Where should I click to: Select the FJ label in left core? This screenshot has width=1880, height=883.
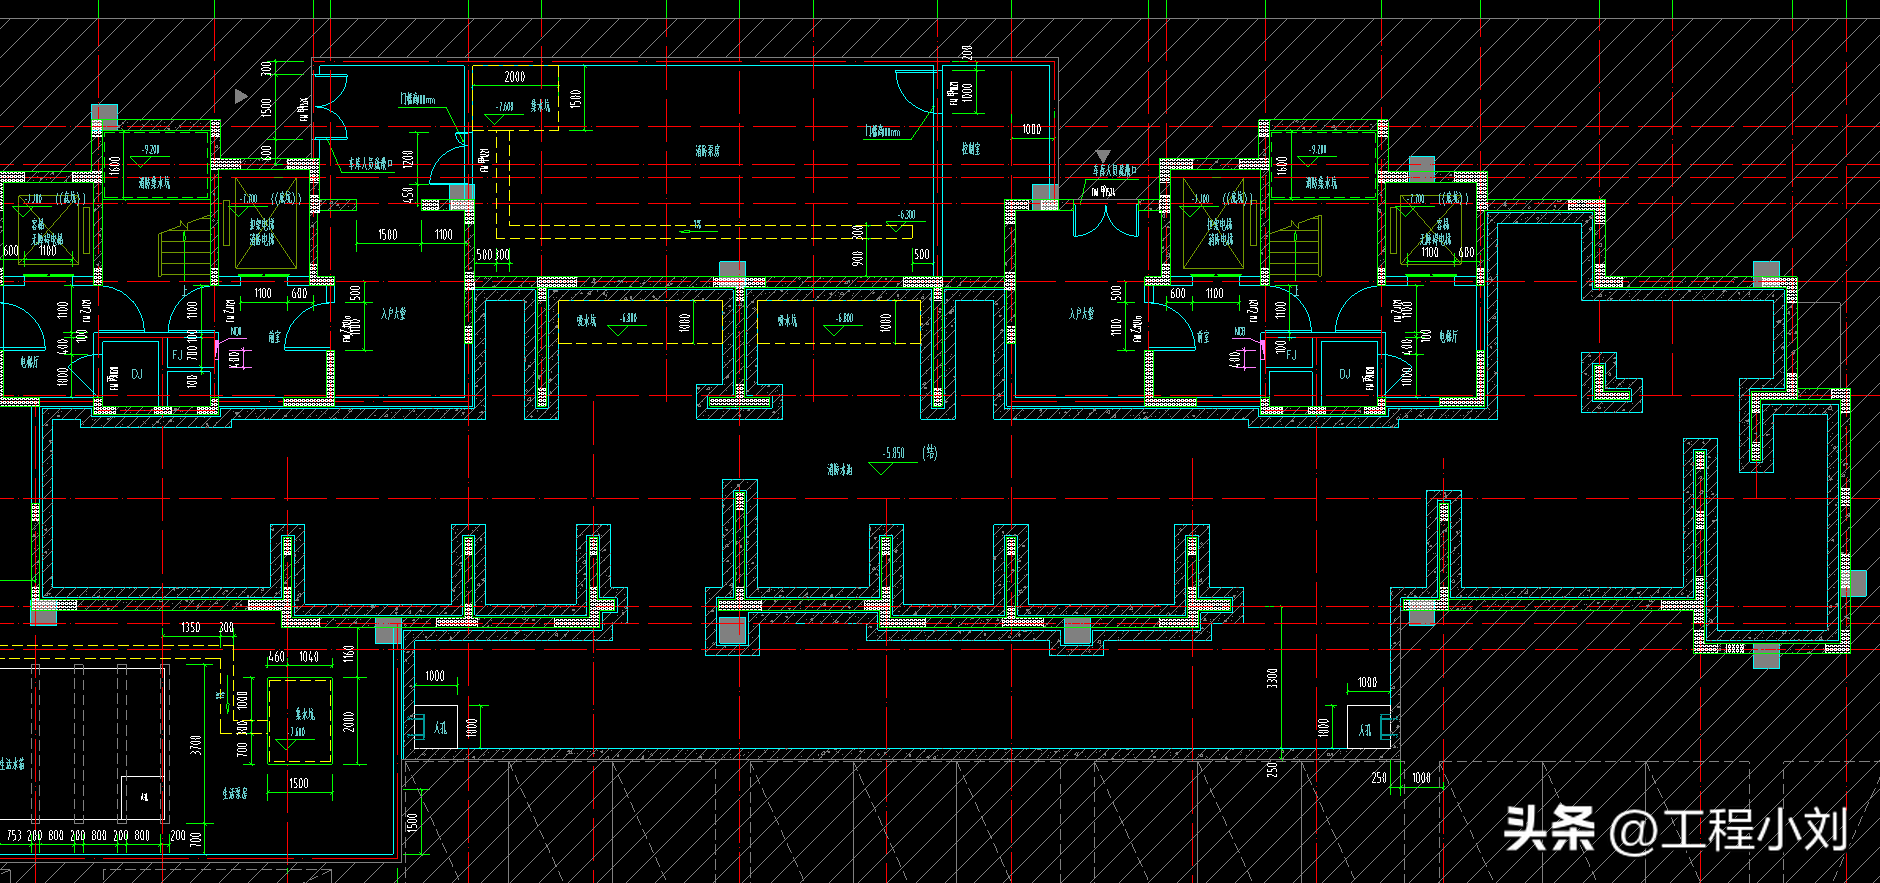pyautogui.click(x=177, y=355)
